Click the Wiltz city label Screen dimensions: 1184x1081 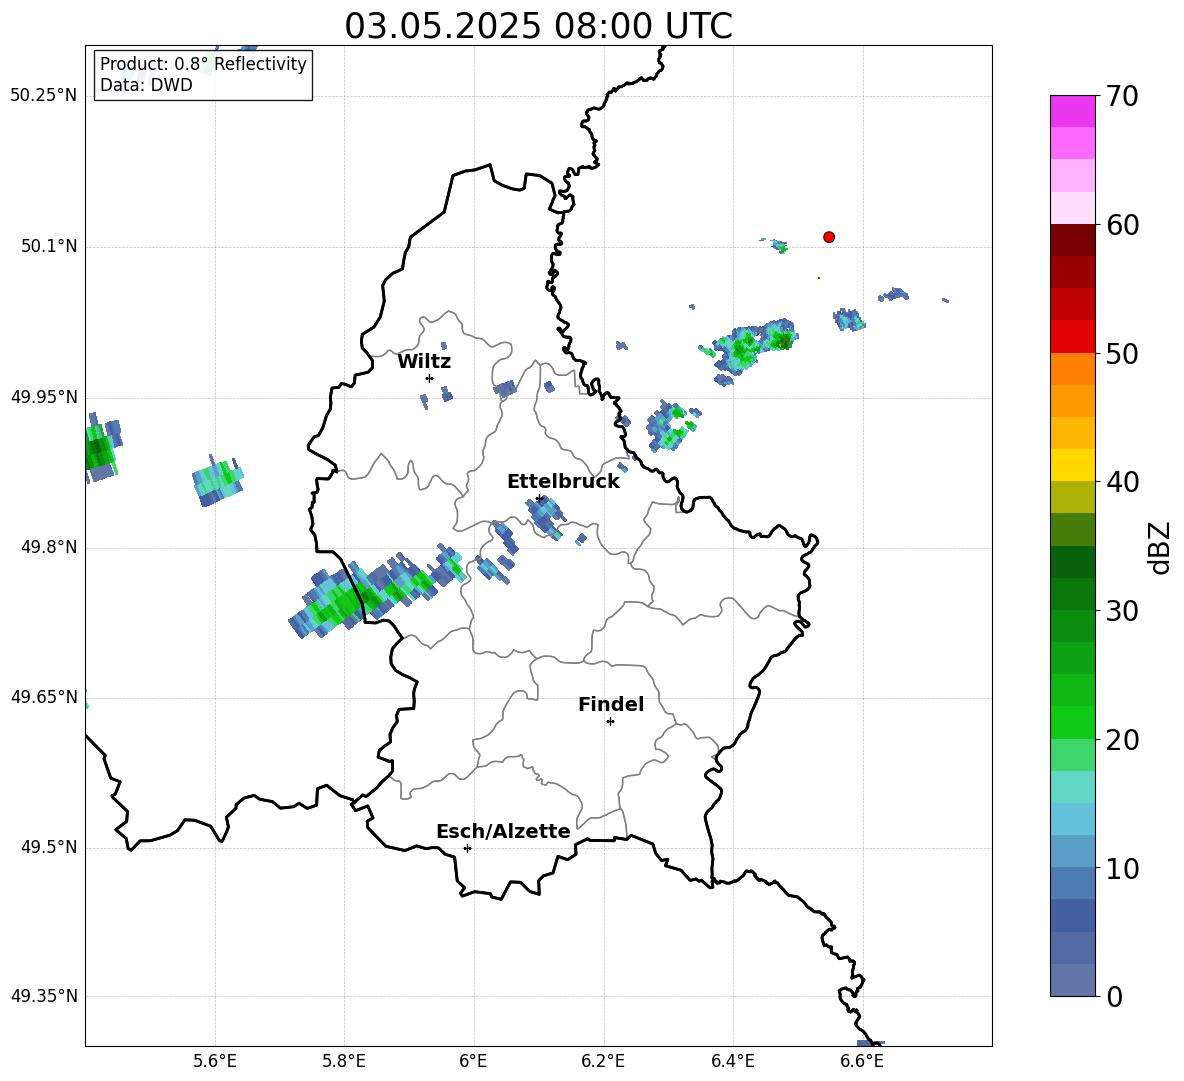coord(424,362)
